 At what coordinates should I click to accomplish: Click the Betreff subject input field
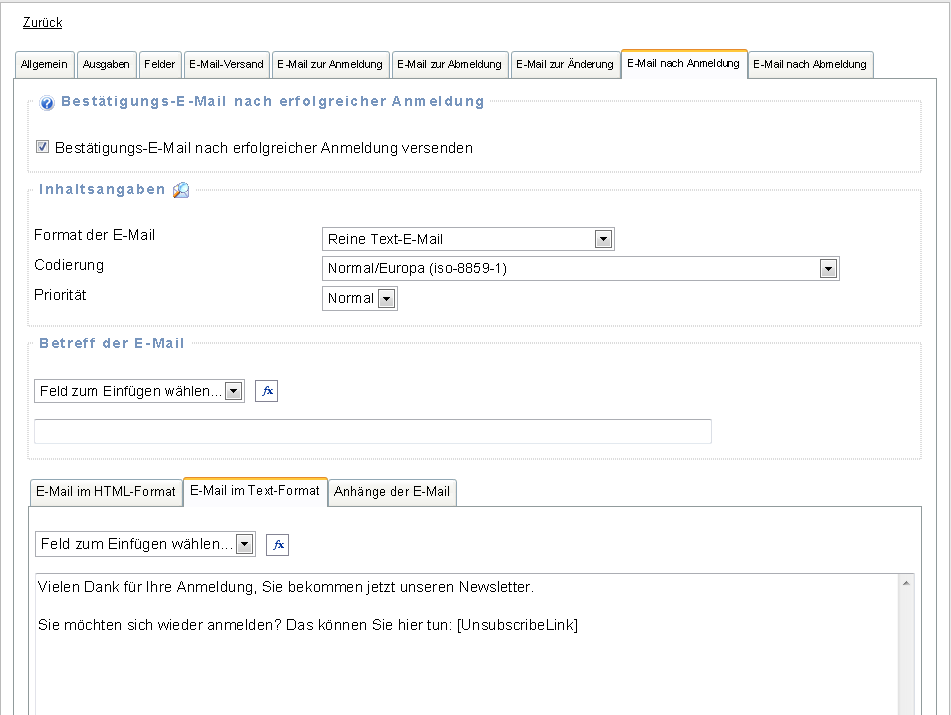point(372,431)
